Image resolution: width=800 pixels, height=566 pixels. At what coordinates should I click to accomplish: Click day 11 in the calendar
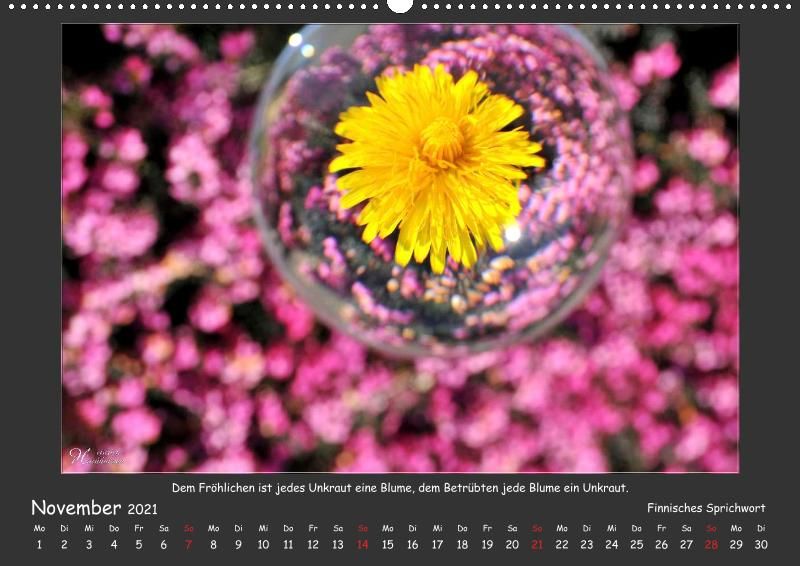click(x=288, y=545)
